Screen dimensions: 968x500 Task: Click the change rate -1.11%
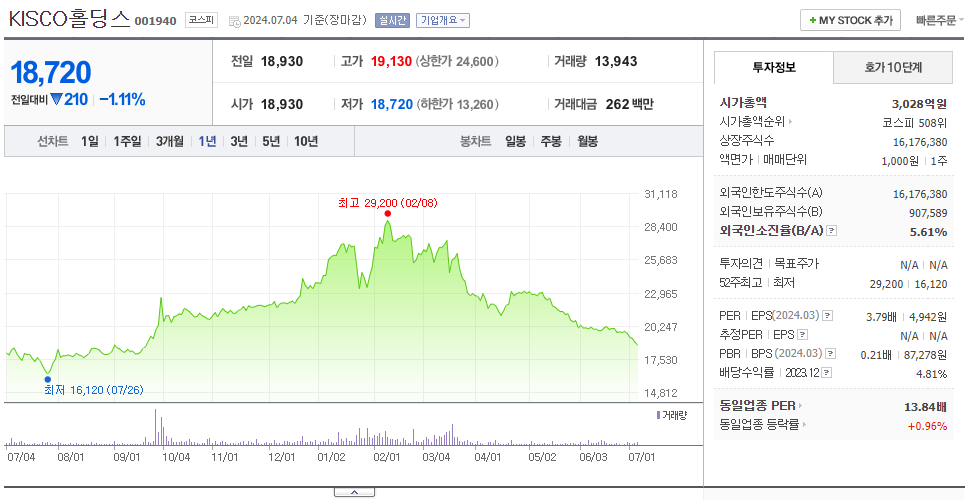122,99
